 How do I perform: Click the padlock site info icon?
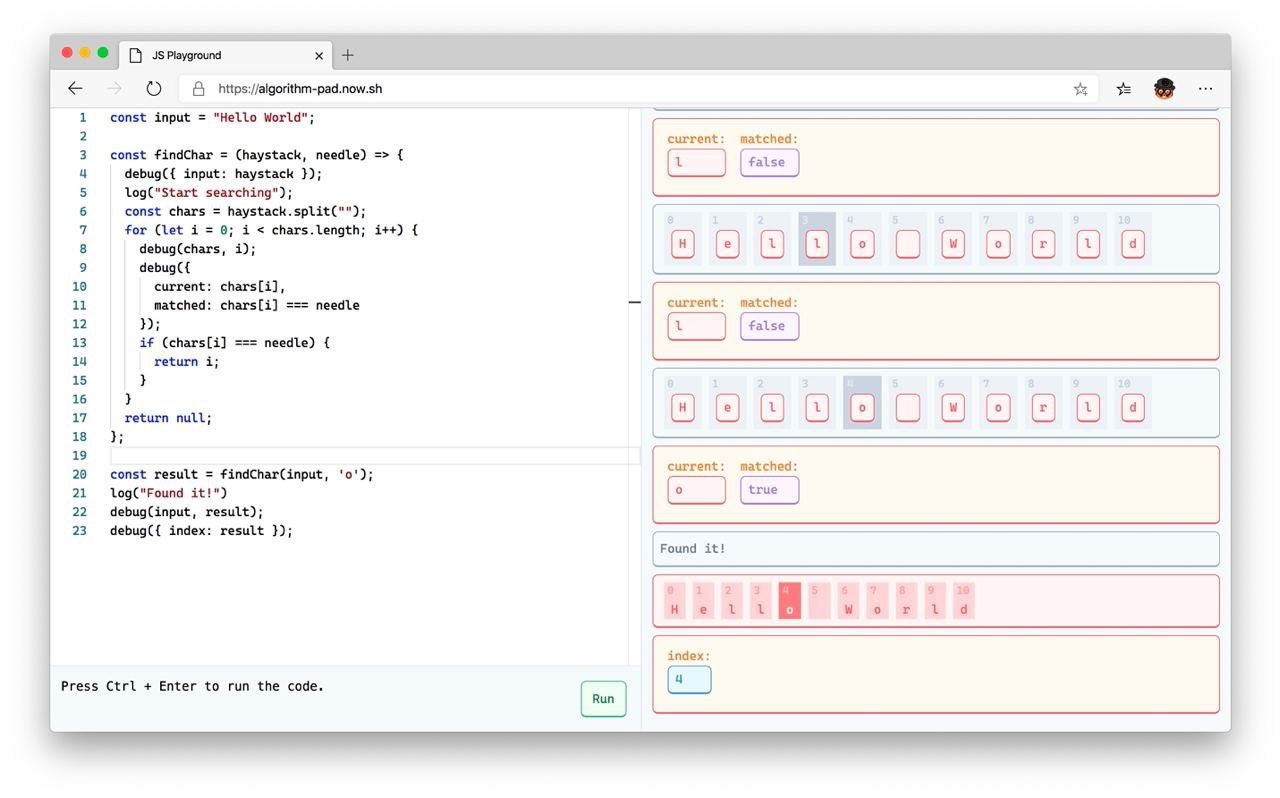pyautogui.click(x=198, y=89)
